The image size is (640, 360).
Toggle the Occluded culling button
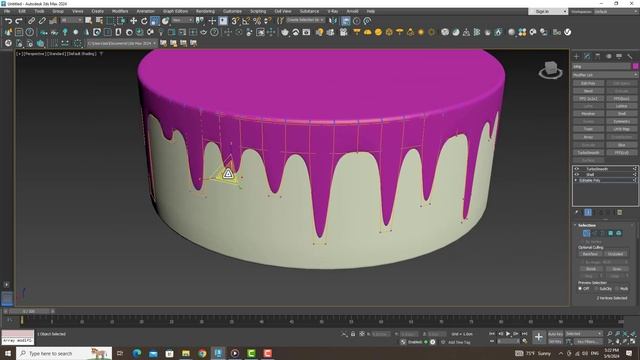616,254
